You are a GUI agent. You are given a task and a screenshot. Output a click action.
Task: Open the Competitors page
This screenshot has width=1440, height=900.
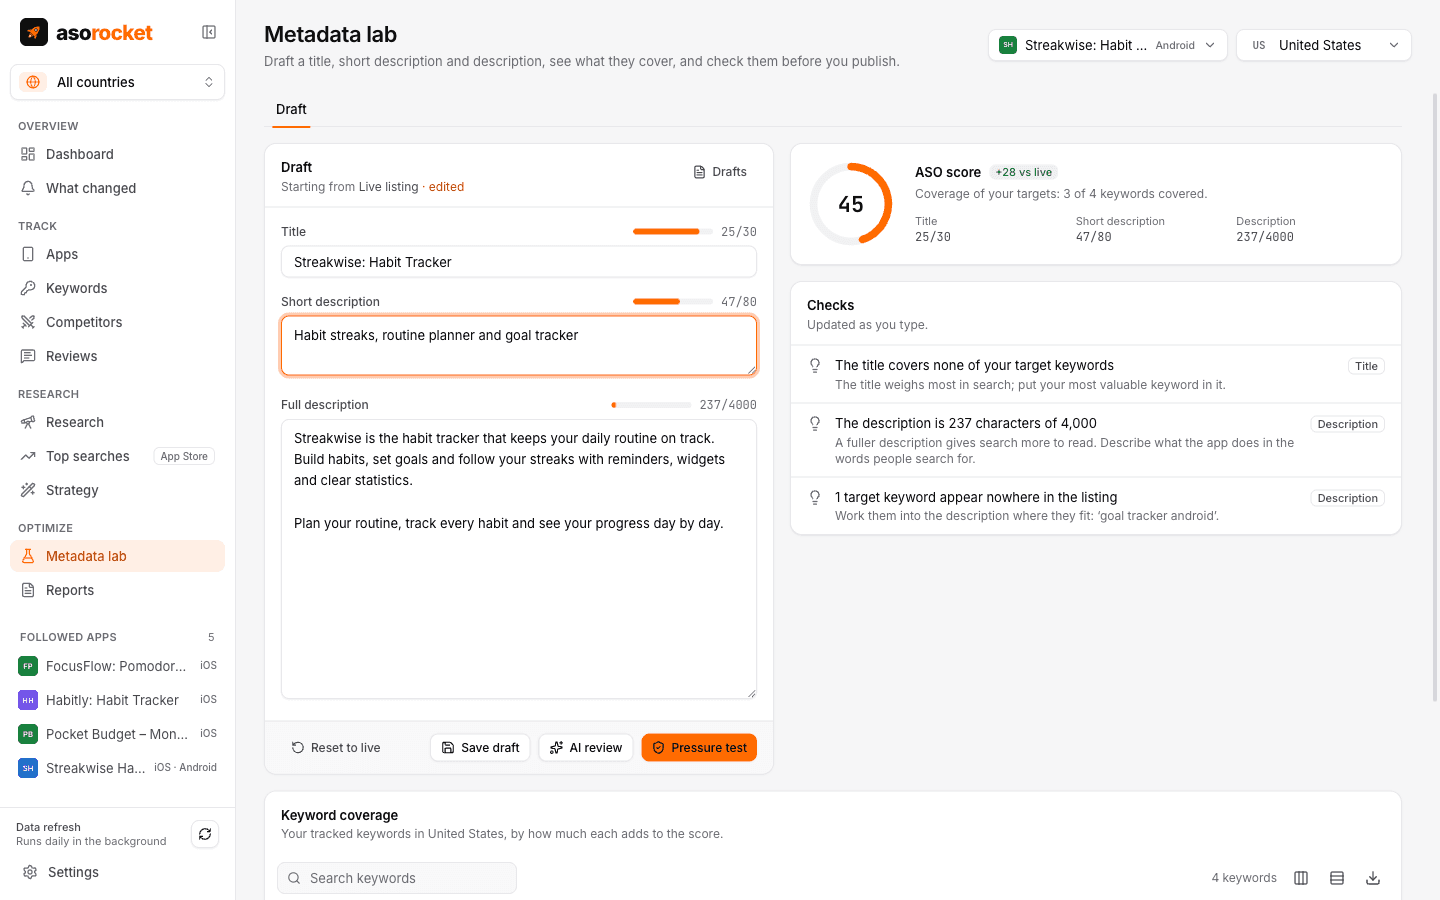click(117, 322)
